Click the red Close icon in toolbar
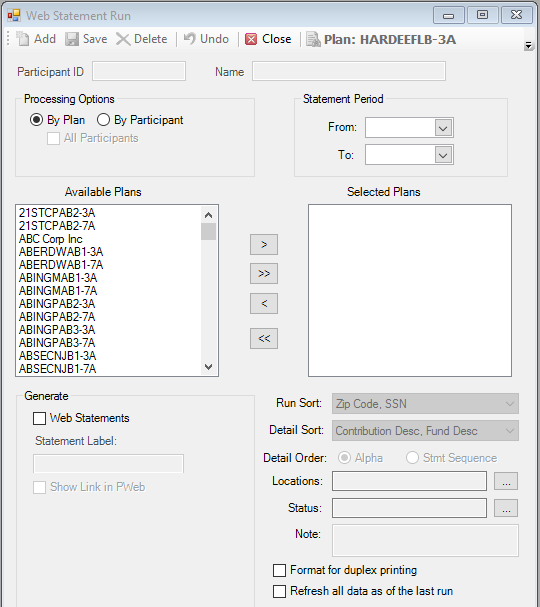The image size is (540, 607). coord(251,39)
